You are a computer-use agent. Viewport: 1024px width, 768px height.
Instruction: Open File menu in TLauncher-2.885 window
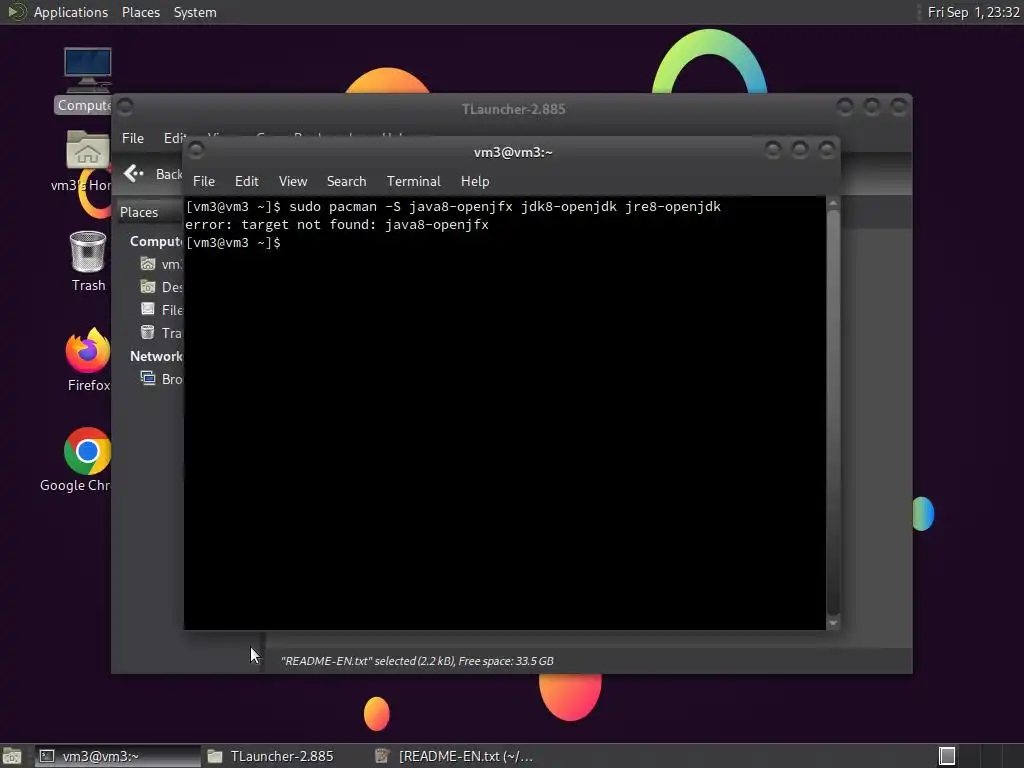(133, 138)
